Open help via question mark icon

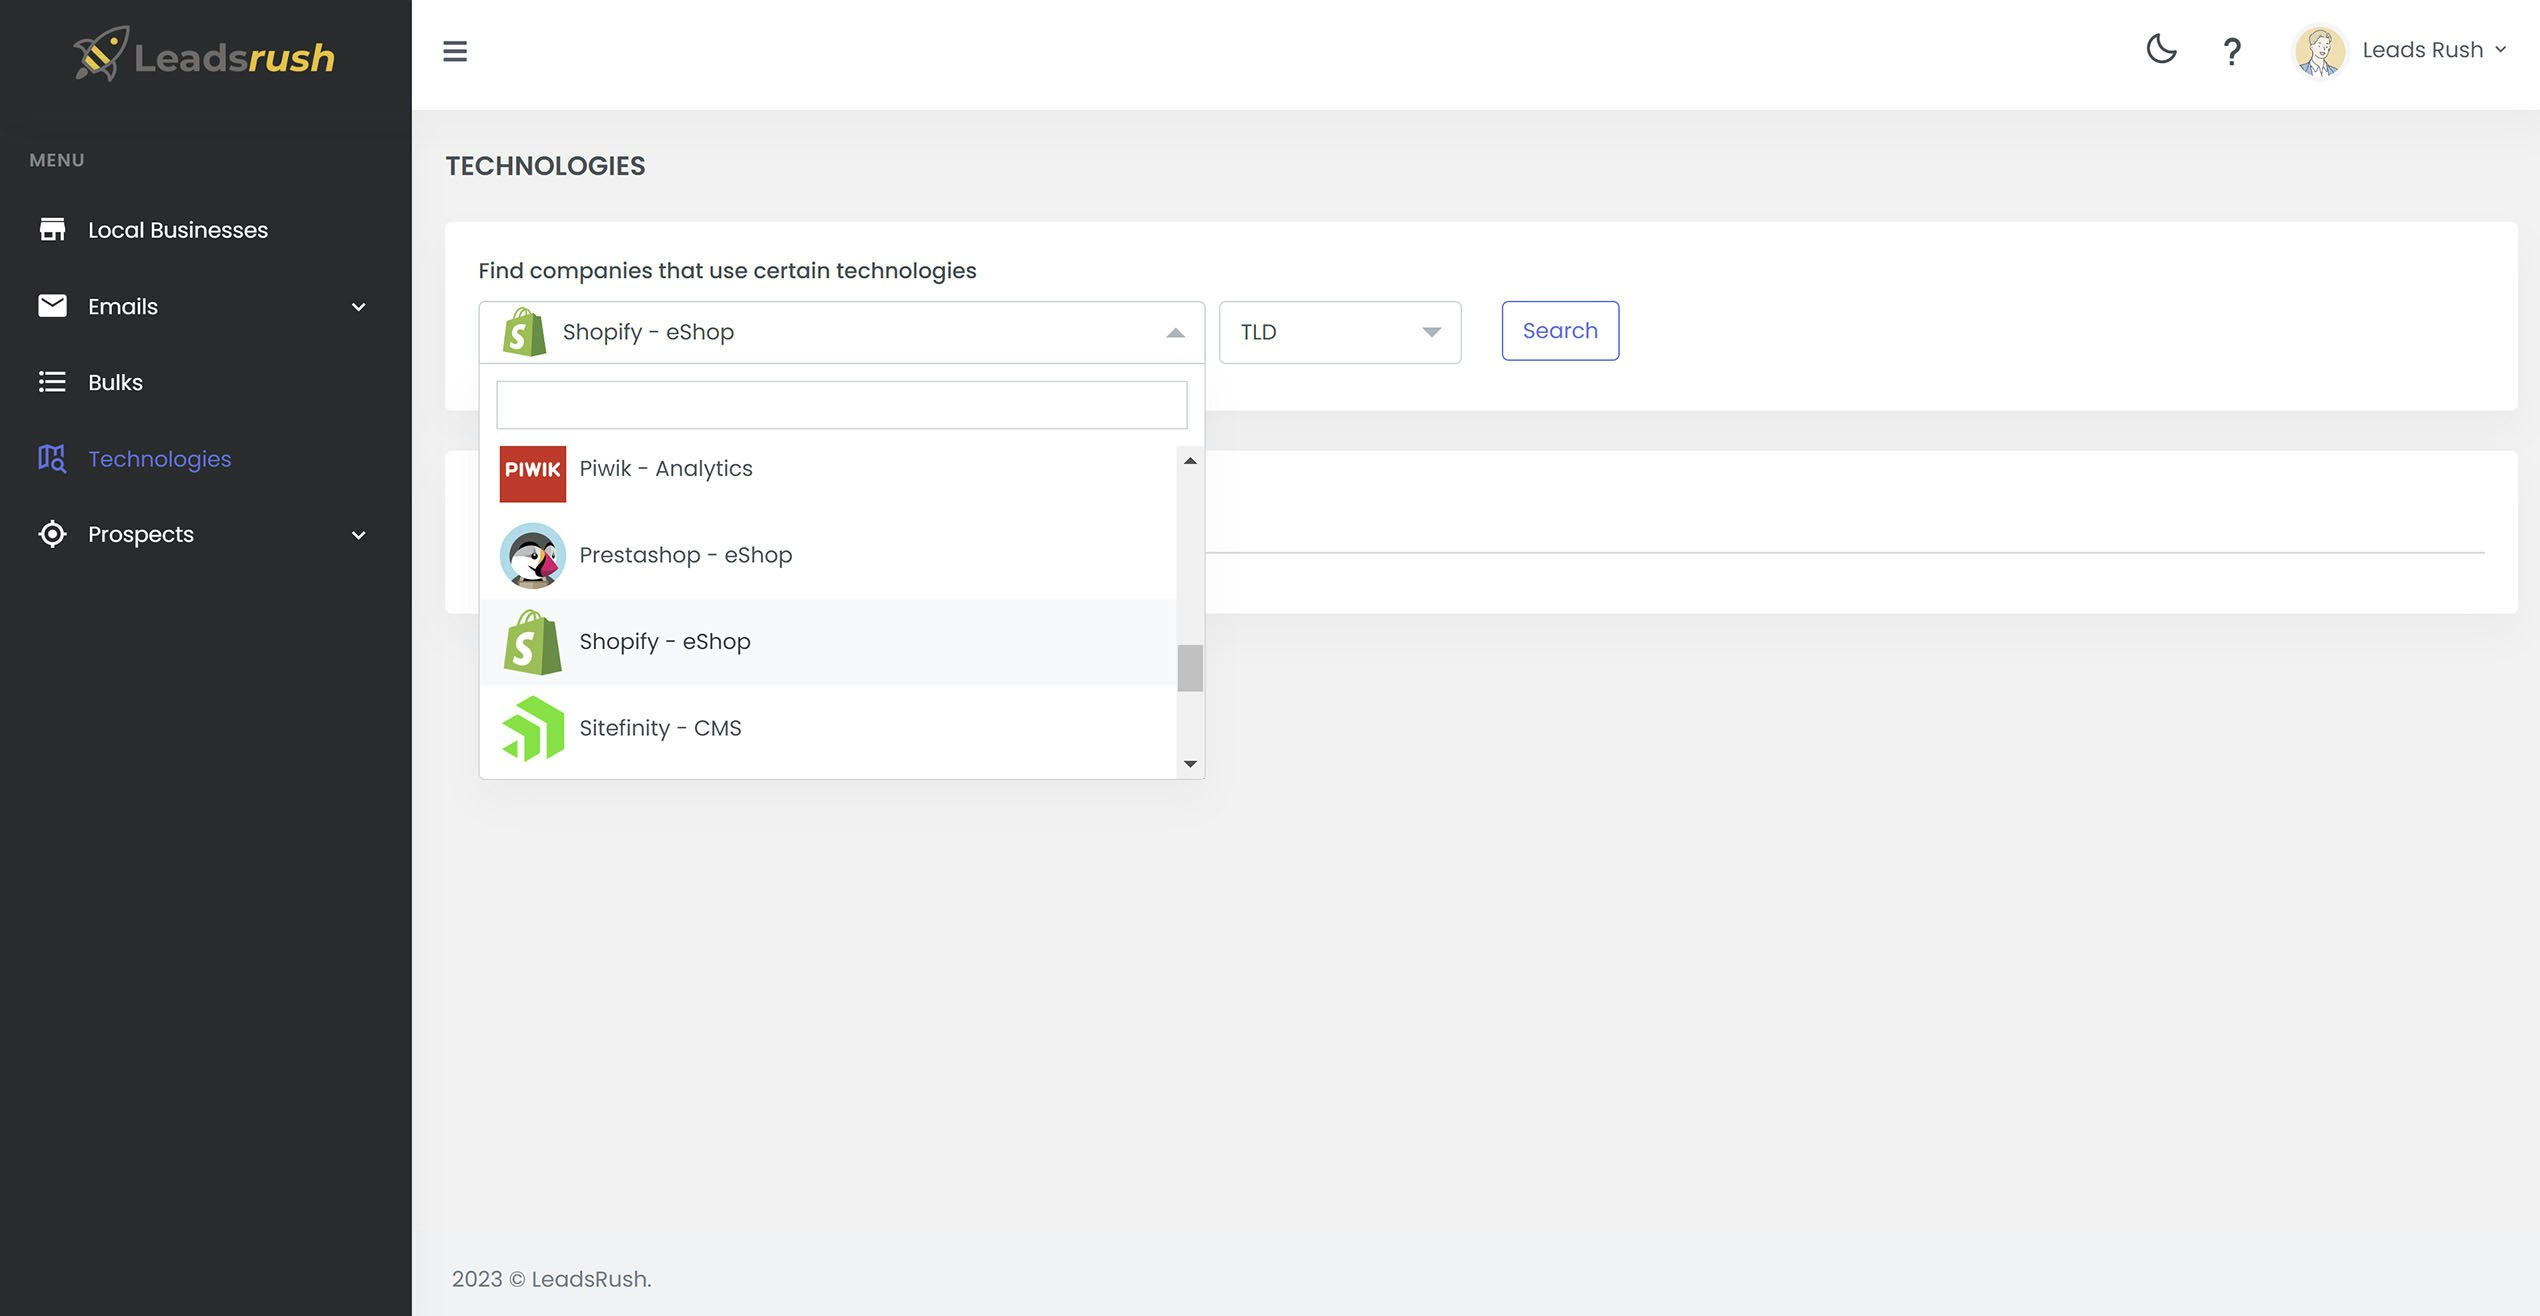click(2232, 51)
